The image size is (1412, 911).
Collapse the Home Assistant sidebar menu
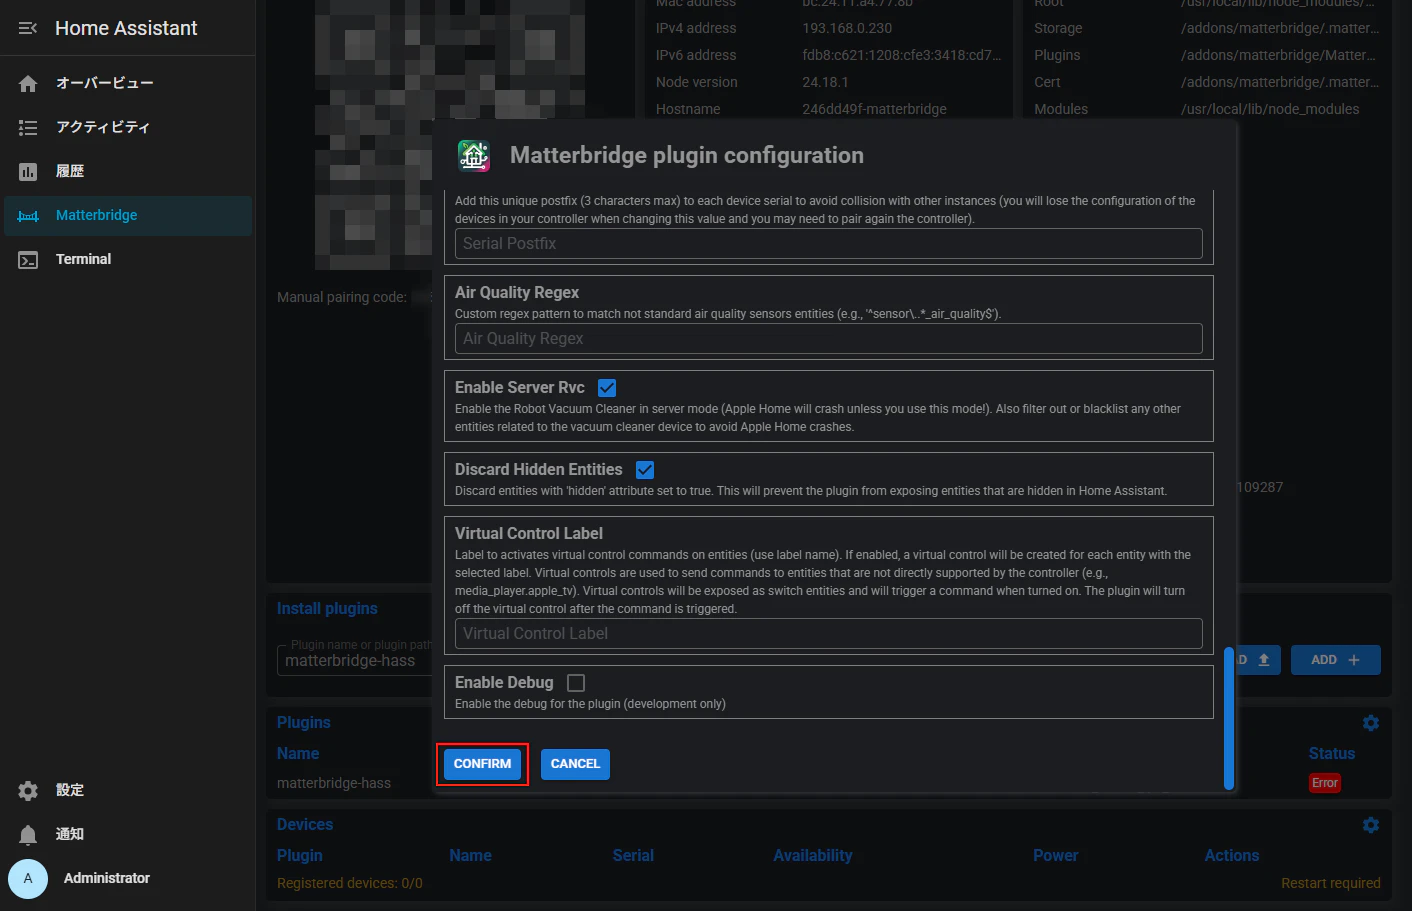28,28
